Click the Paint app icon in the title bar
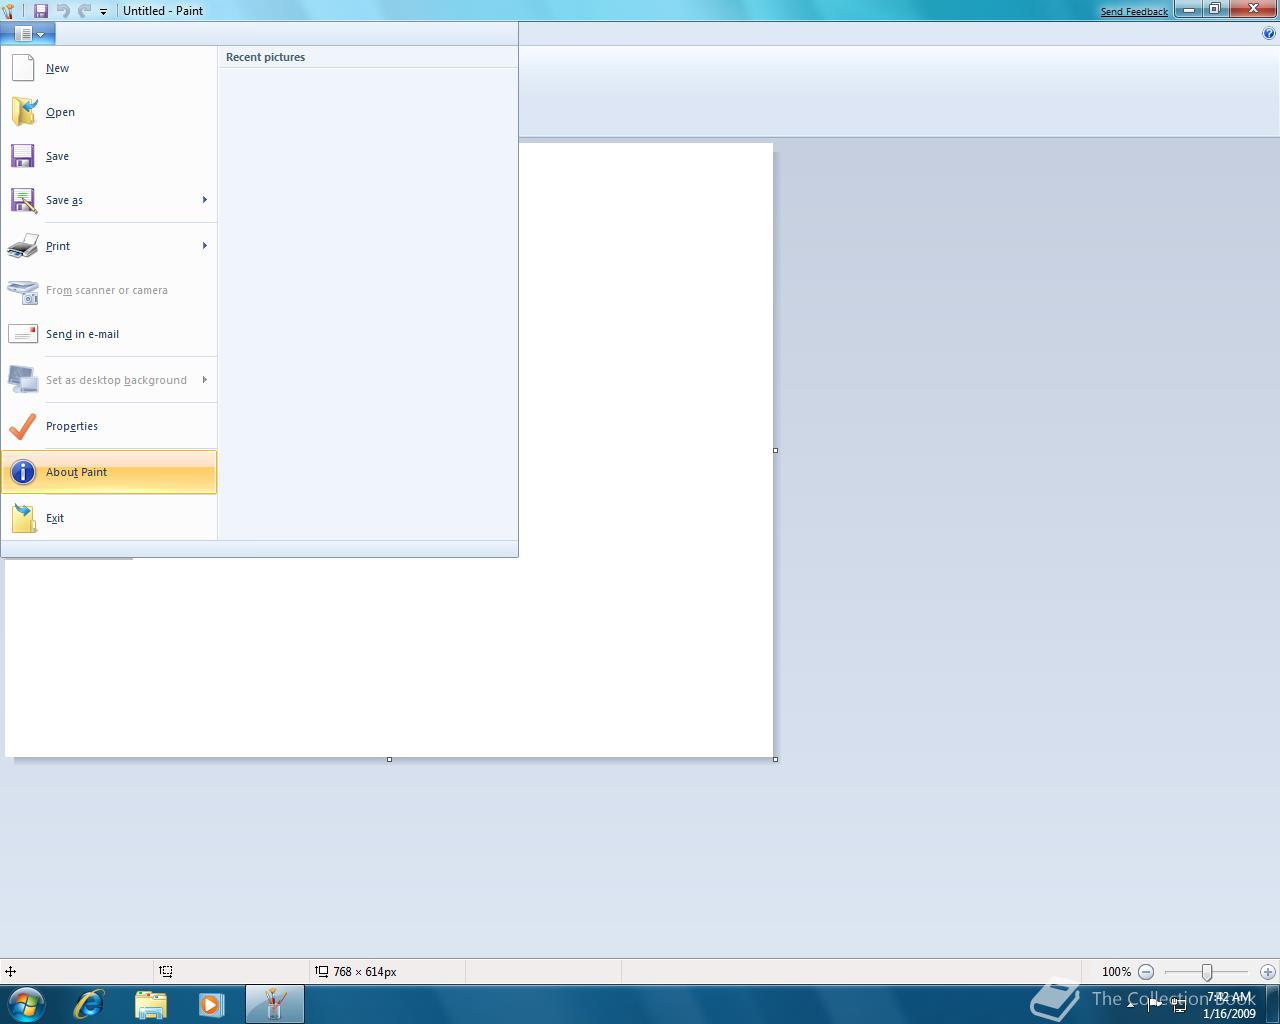Screen dimensions: 1280x1024 tap(10, 11)
